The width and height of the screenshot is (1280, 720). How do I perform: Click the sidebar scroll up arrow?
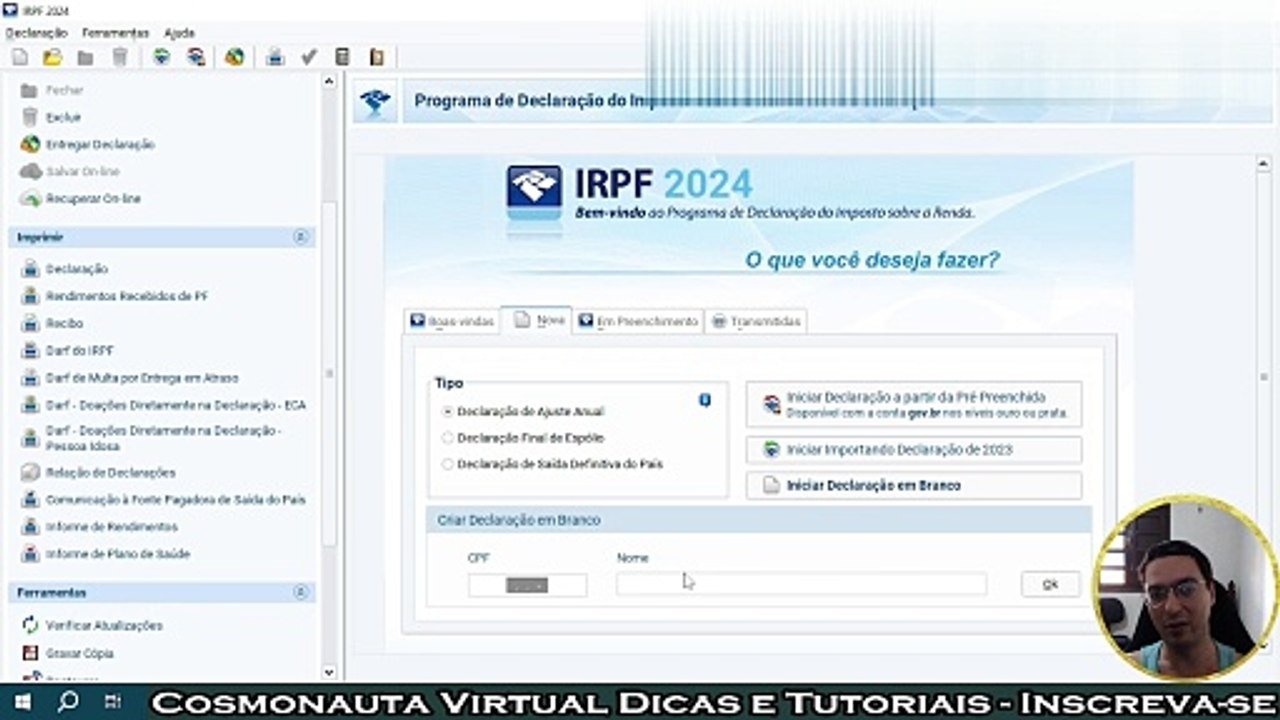tap(329, 82)
